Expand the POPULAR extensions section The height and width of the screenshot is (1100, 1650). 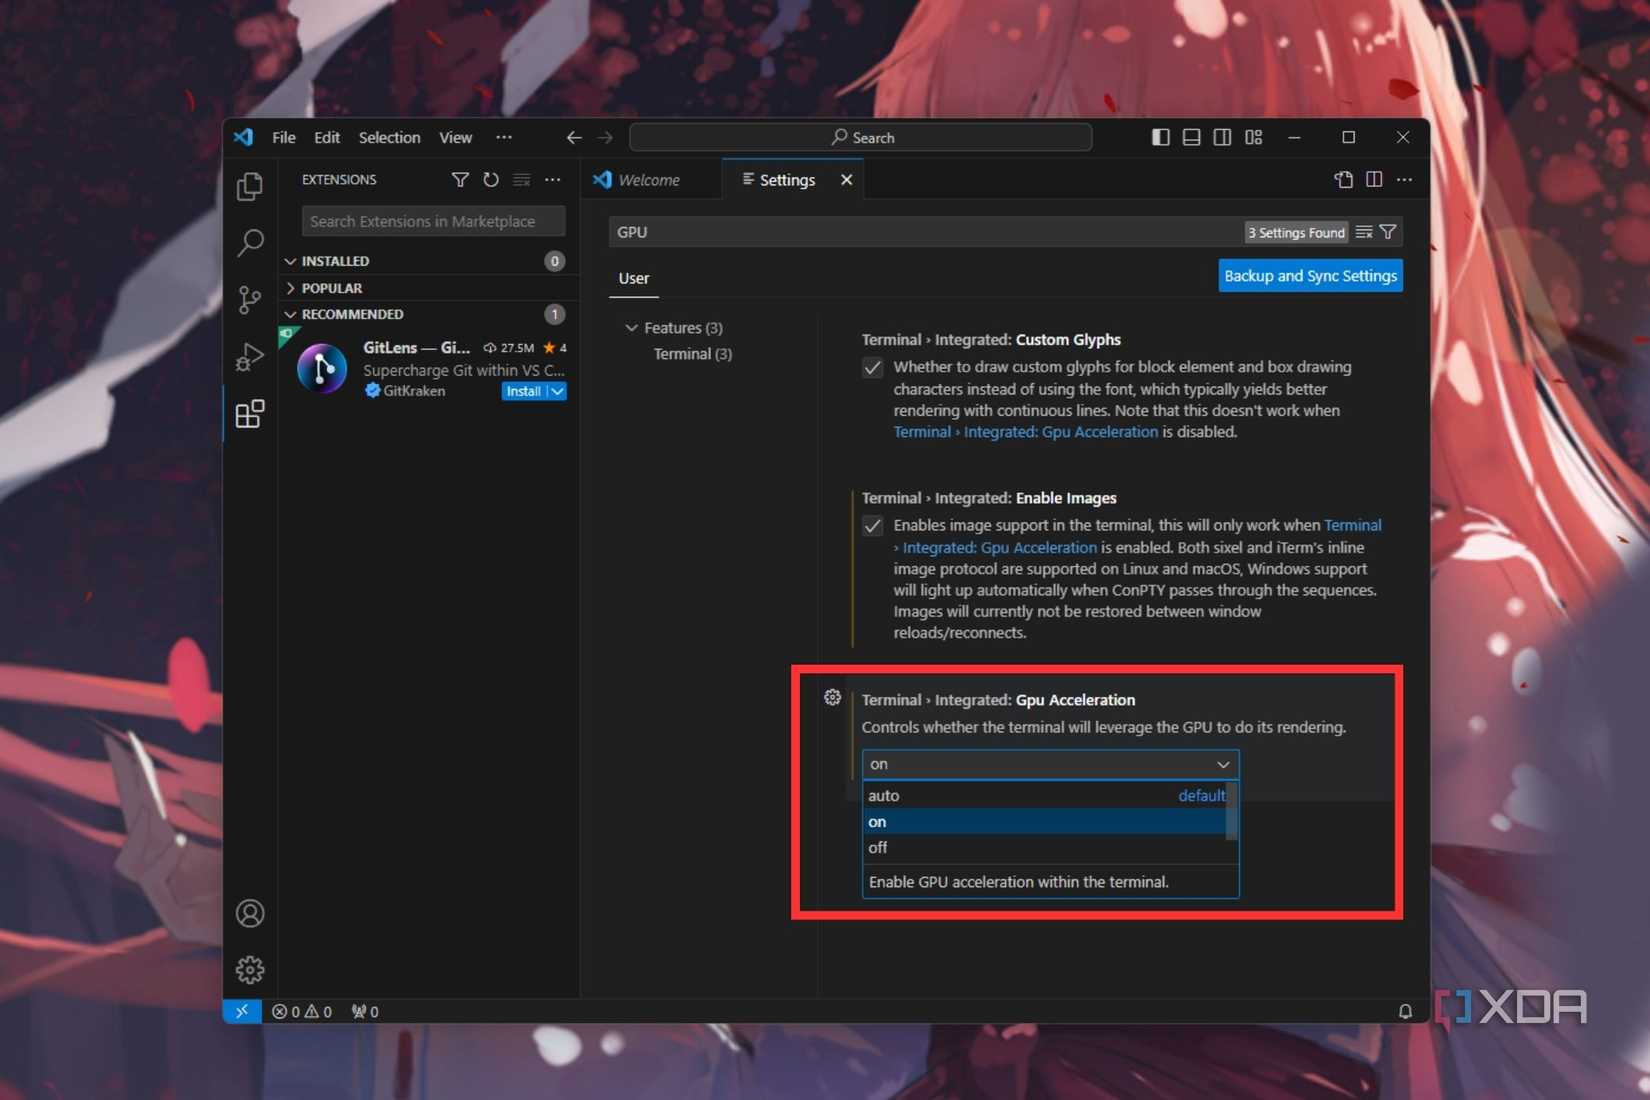[331, 288]
